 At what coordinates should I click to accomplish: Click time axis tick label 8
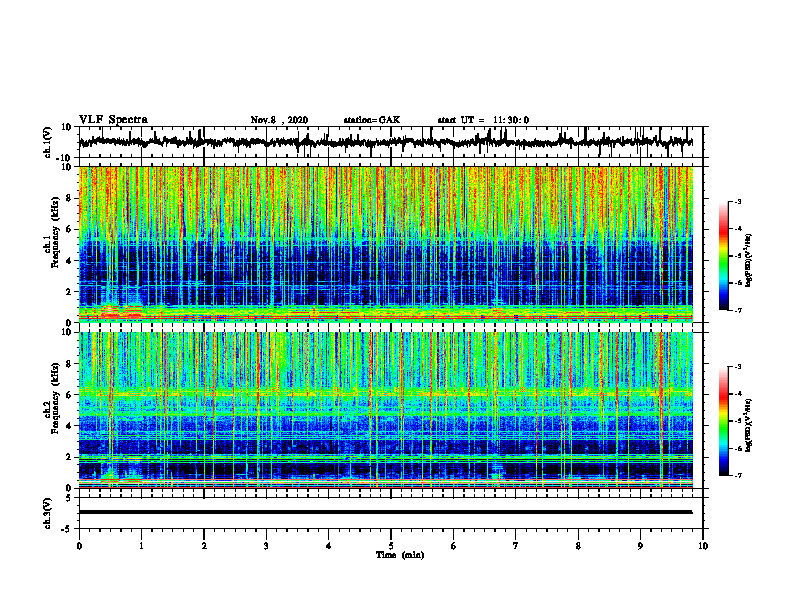click(578, 546)
